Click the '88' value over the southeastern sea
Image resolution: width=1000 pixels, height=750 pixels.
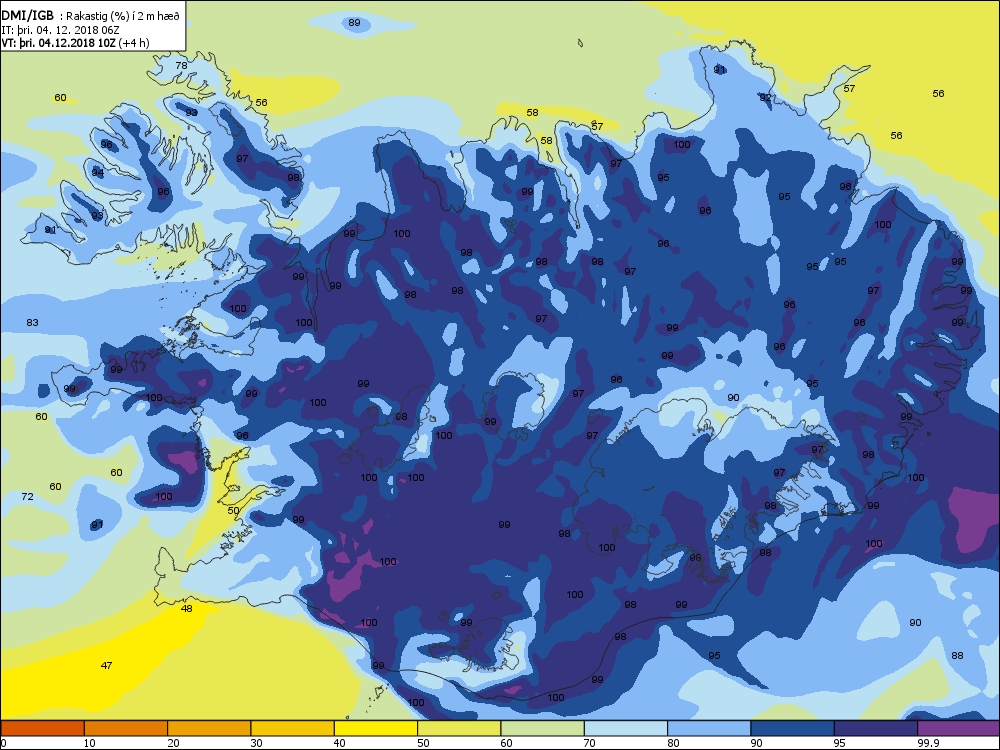957,655
